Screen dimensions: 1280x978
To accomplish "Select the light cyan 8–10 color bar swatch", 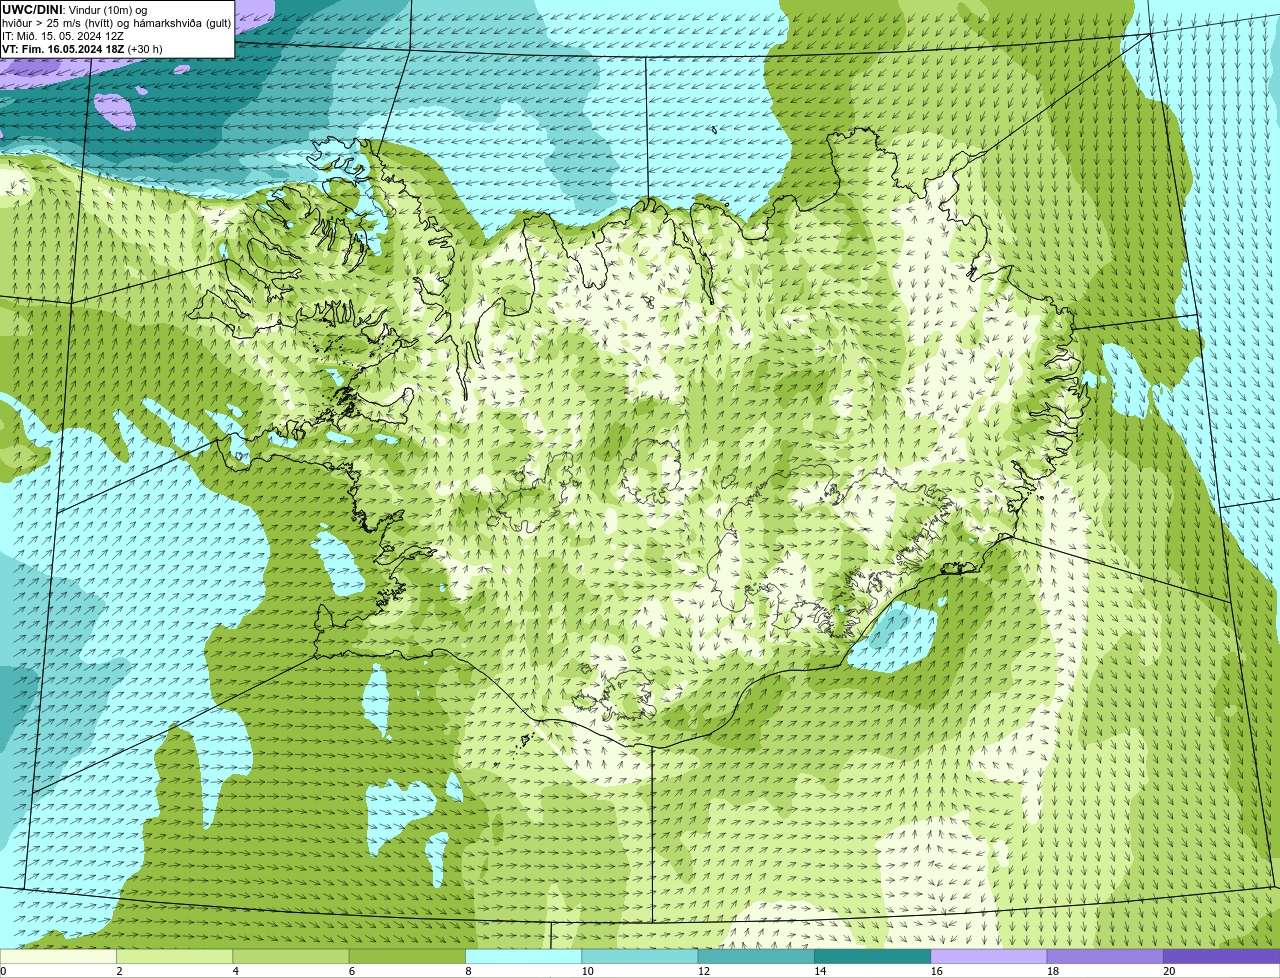I will [523, 956].
